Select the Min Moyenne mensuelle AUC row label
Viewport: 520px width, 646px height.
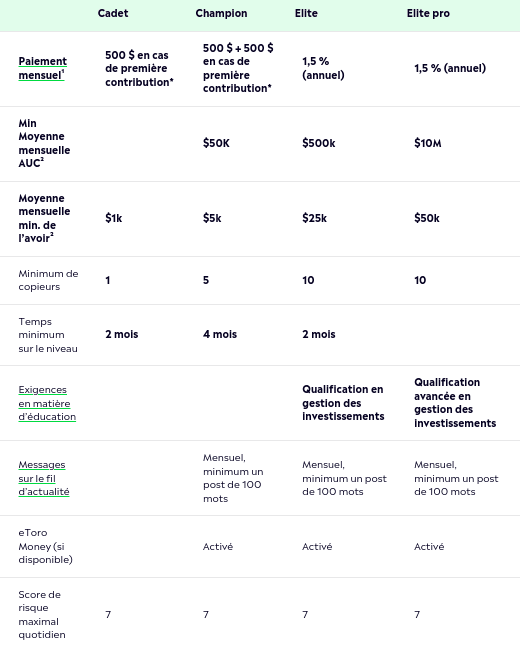click(44, 143)
